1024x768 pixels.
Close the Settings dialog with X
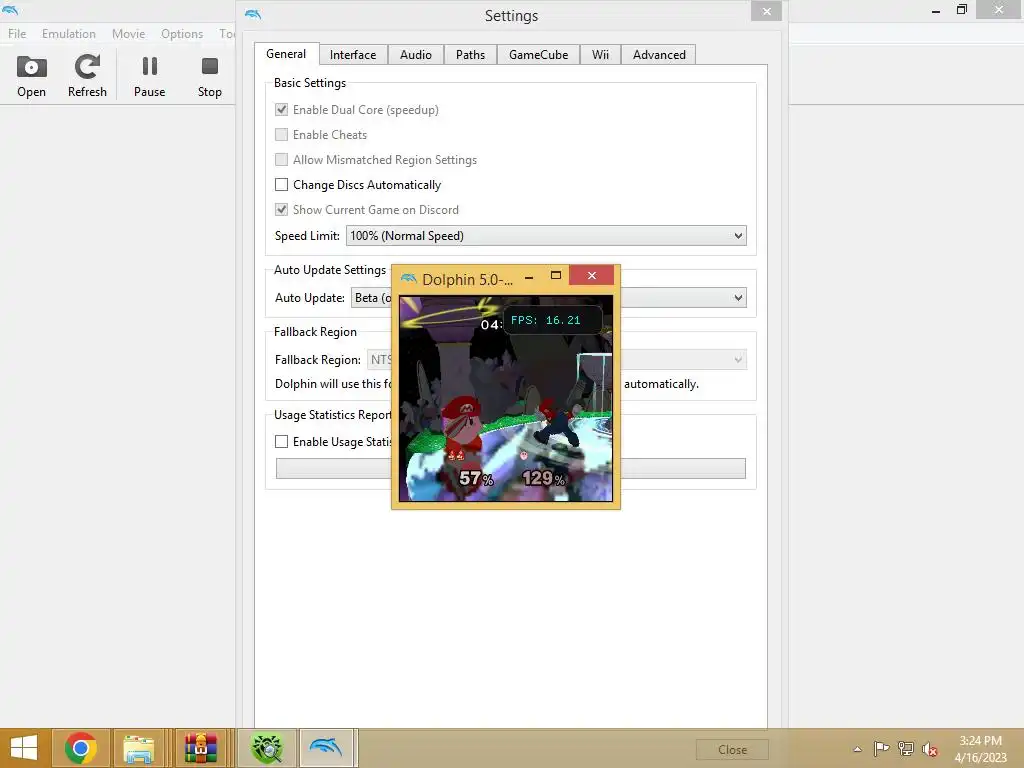(767, 11)
